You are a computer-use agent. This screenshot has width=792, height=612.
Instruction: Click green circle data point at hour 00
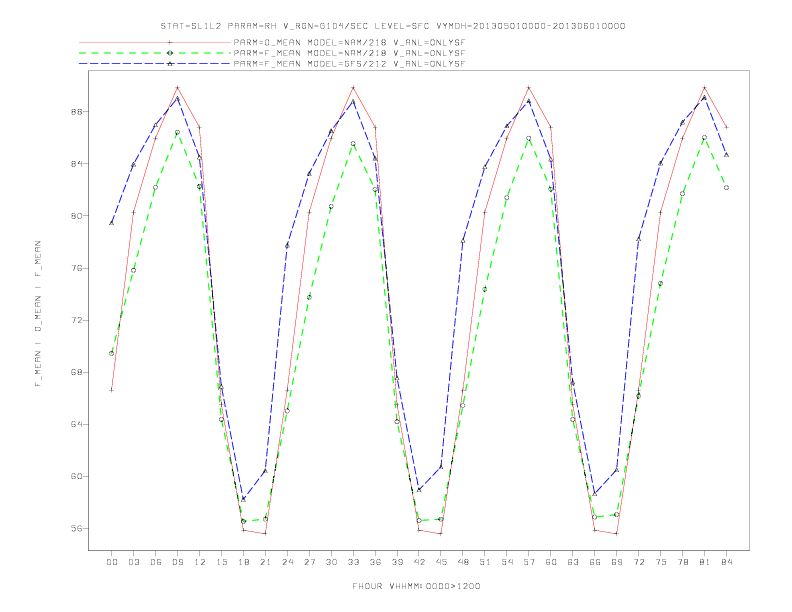pos(112,353)
